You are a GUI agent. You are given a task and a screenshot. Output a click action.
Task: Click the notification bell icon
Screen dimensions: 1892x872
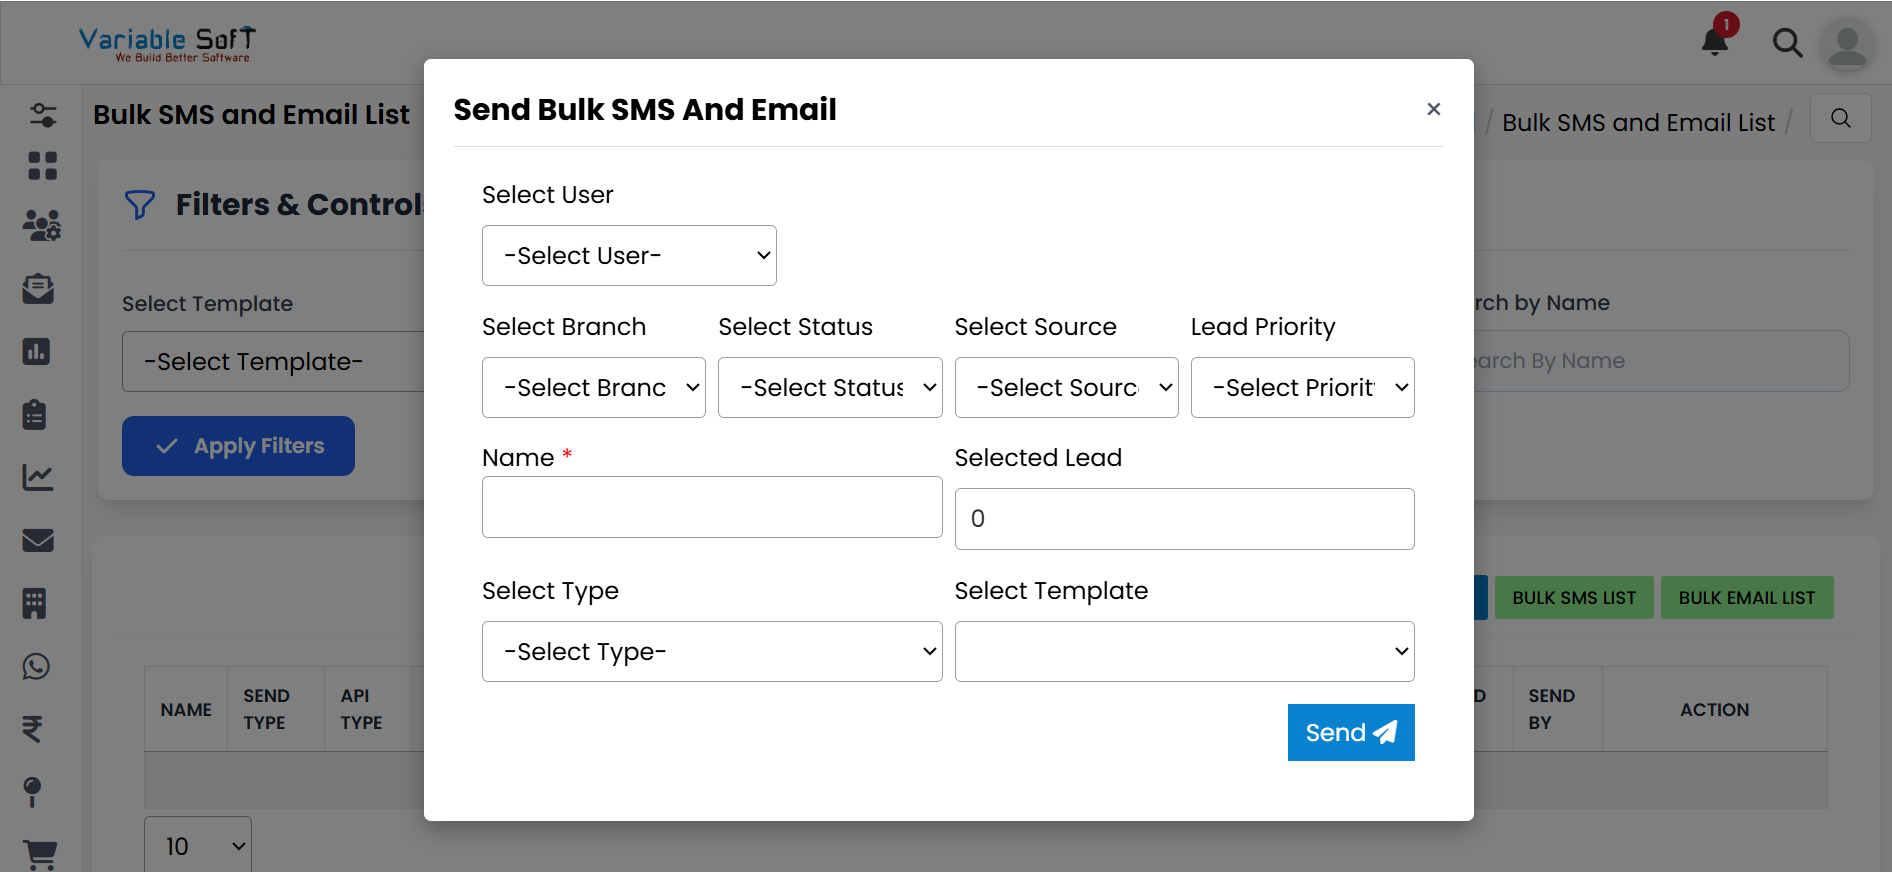(x=1715, y=42)
